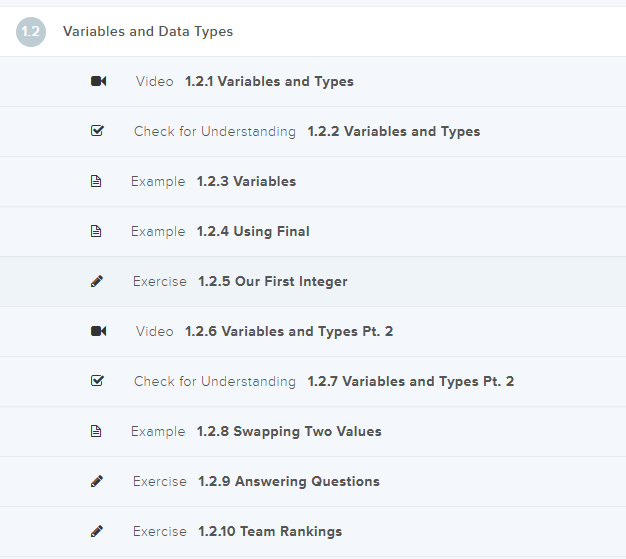Click the document icon for 1.2.4 Using Final
Screen dimensions: 626x559
[97, 231]
